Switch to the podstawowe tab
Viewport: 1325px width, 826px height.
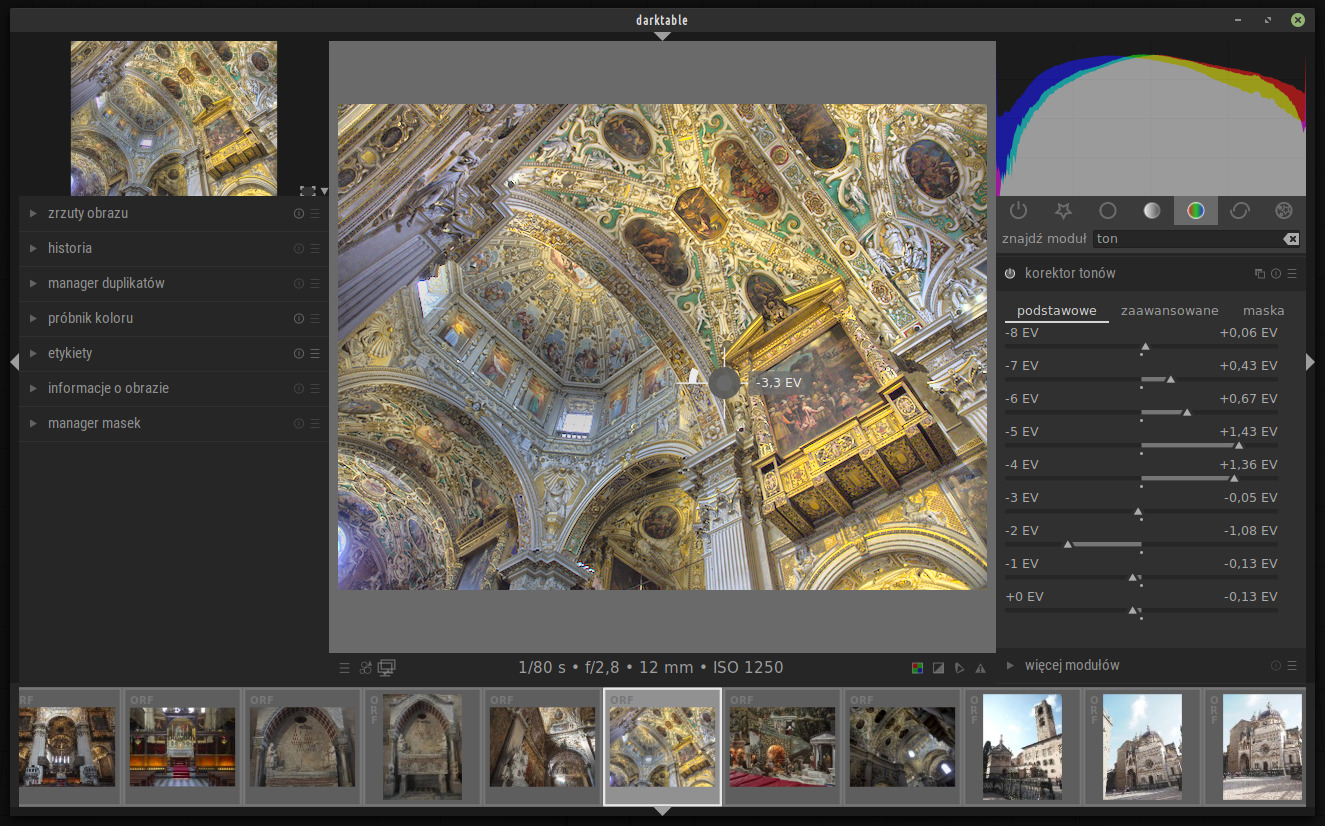coord(1056,311)
